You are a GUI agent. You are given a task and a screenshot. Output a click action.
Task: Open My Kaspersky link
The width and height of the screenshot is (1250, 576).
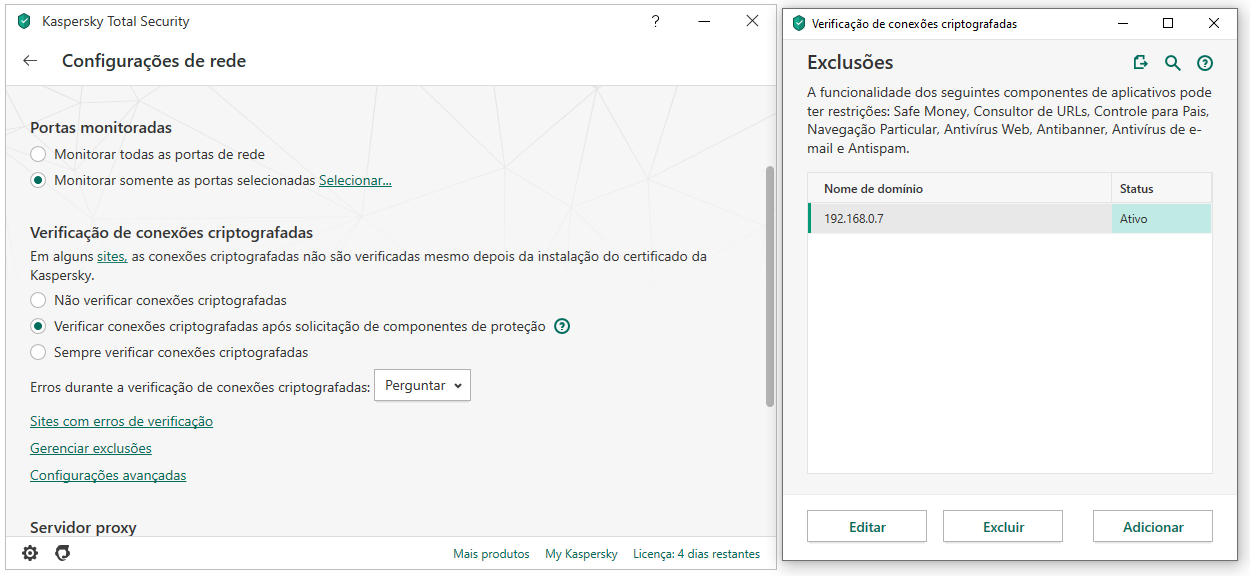pyautogui.click(x=581, y=554)
